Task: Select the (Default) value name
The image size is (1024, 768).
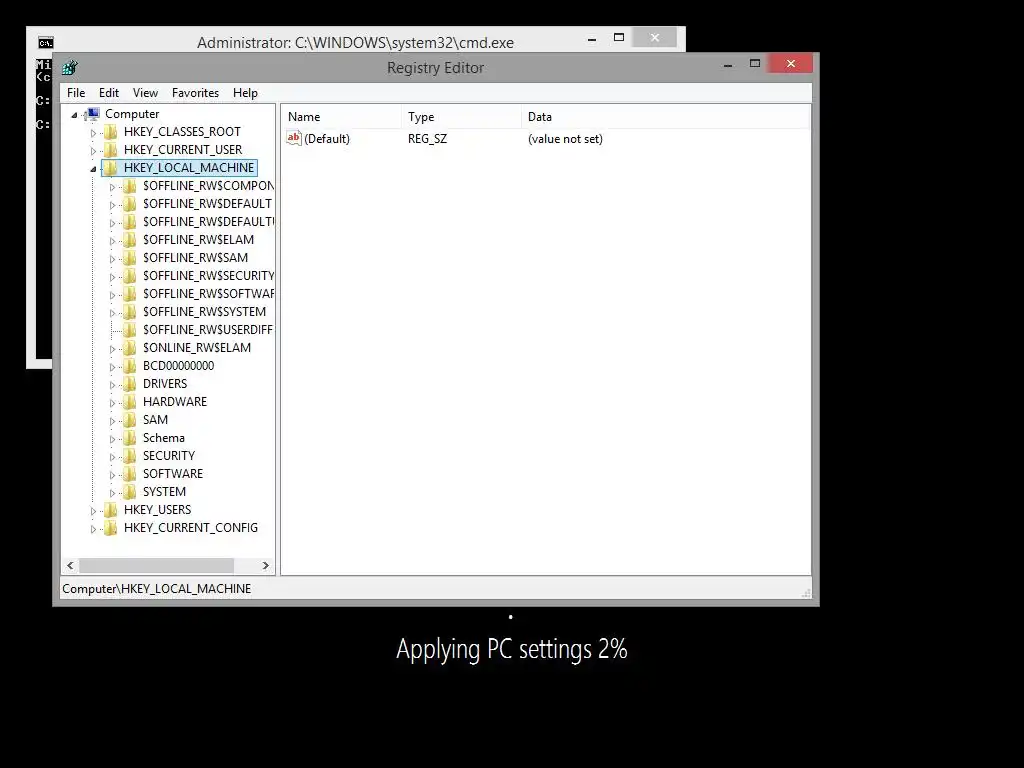Action: pyautogui.click(x=327, y=138)
